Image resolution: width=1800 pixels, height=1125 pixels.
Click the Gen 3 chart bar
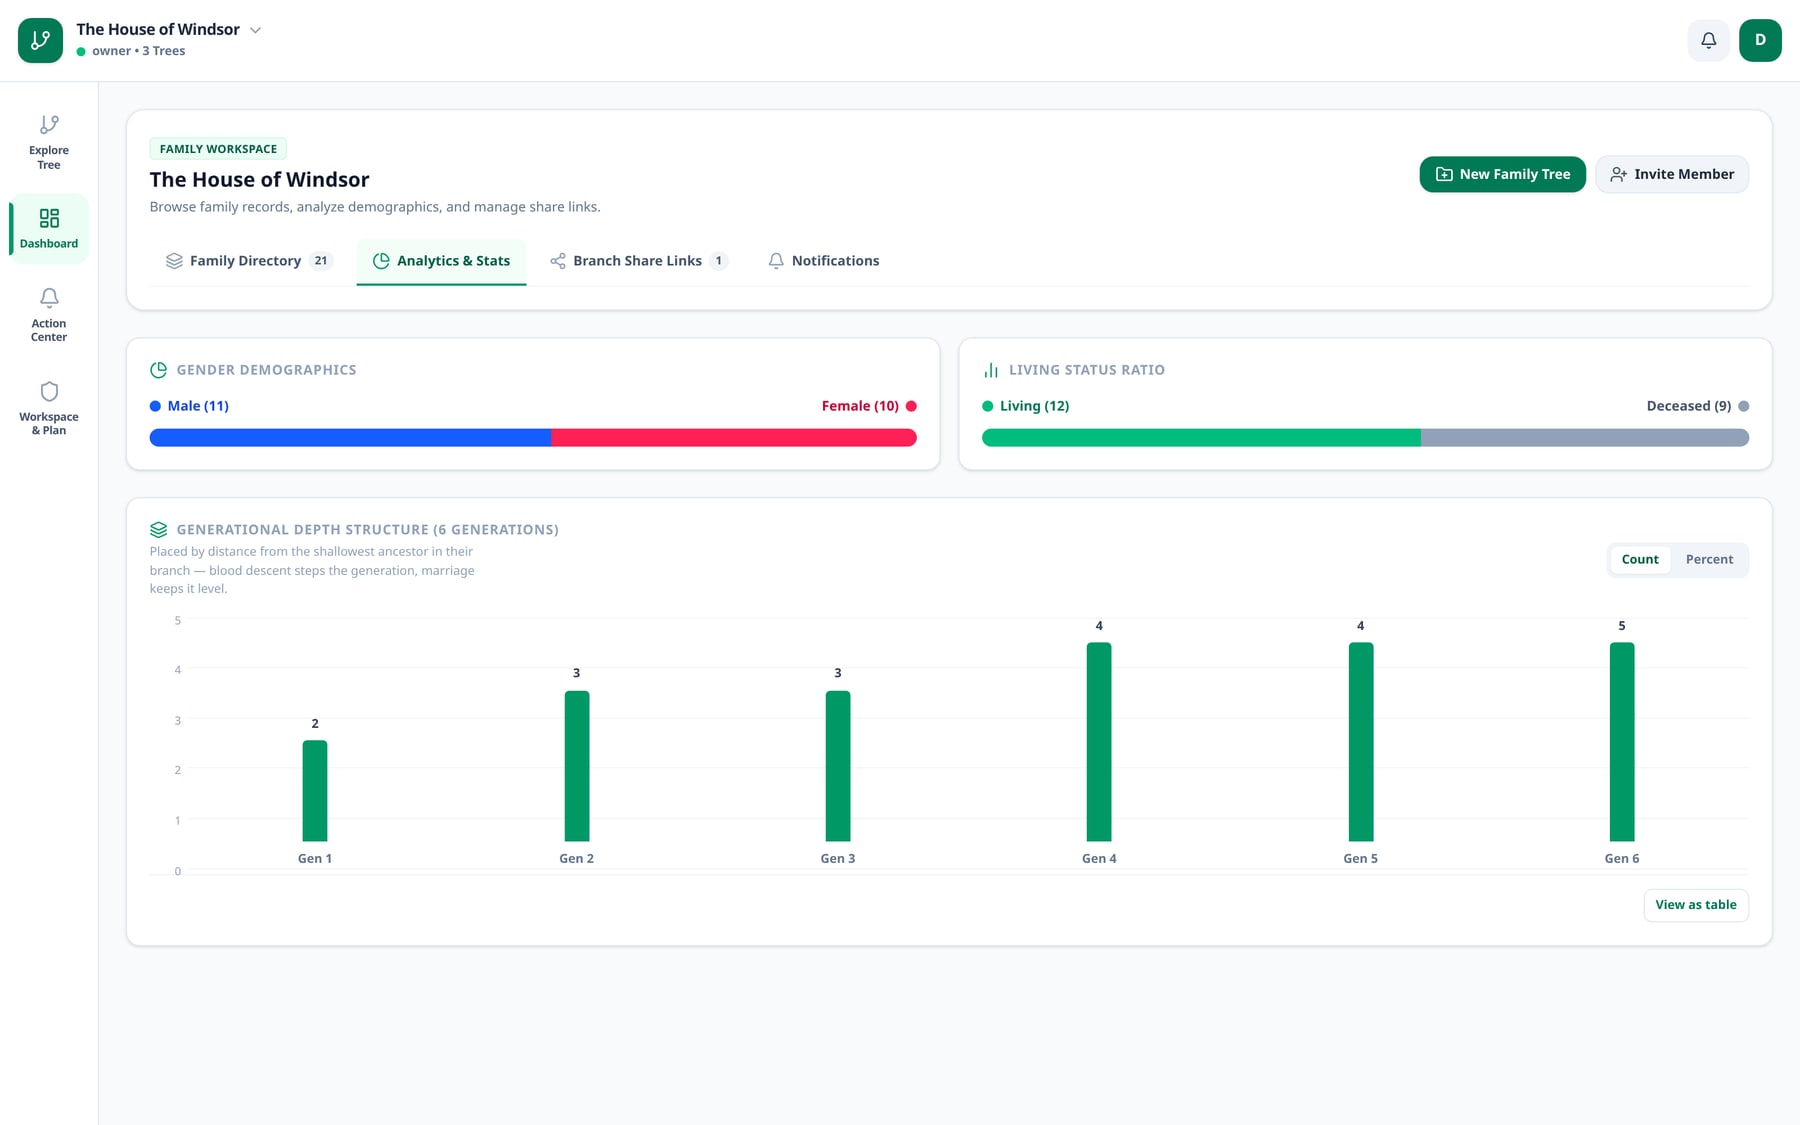[838, 766]
